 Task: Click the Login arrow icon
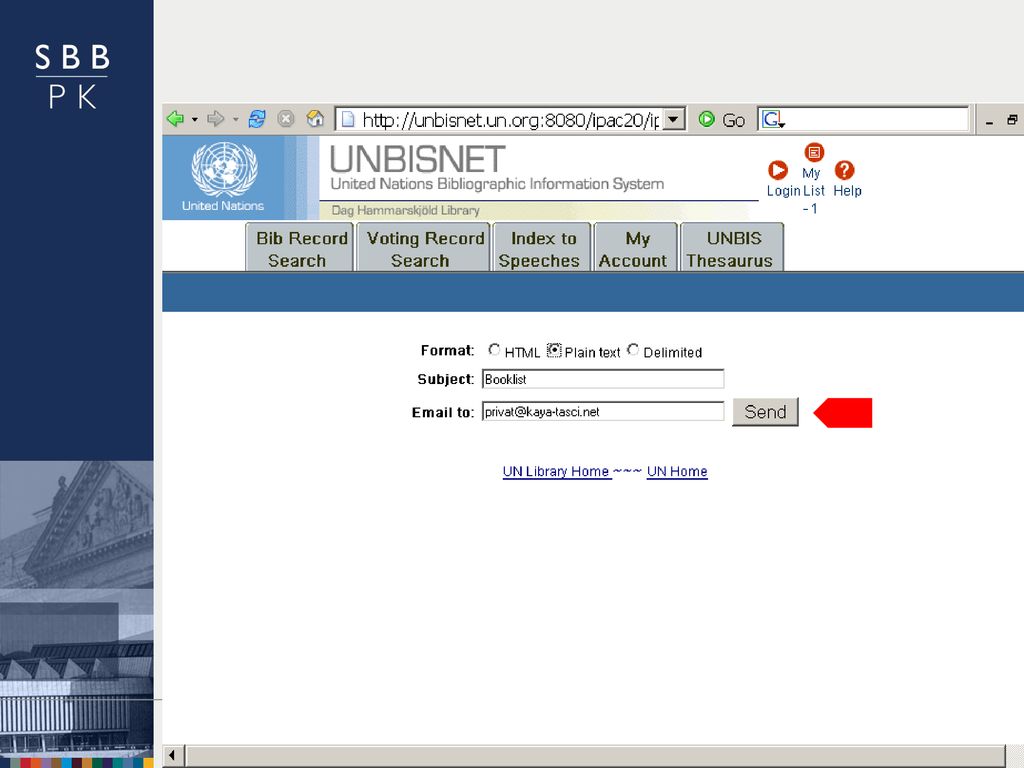[x=777, y=170]
